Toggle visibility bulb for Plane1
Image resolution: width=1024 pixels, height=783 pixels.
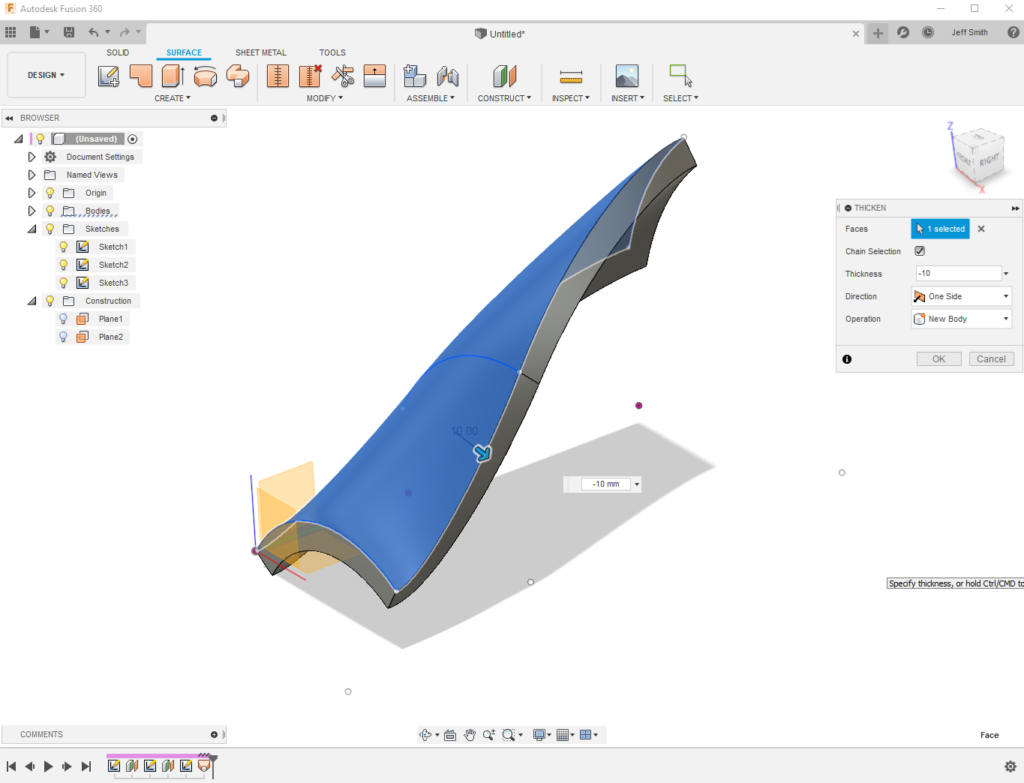(63, 319)
